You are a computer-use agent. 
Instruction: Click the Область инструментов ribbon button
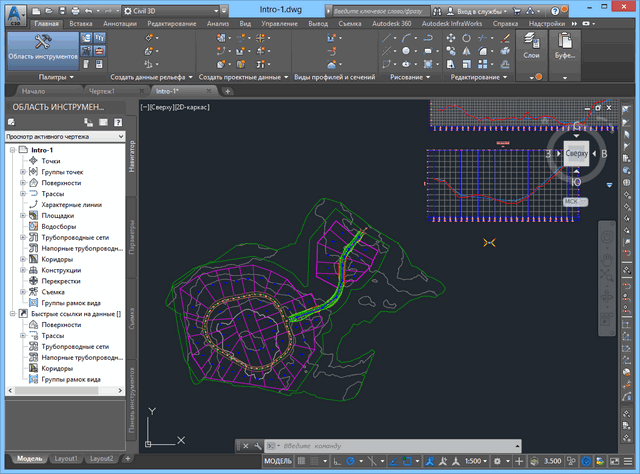[43, 47]
